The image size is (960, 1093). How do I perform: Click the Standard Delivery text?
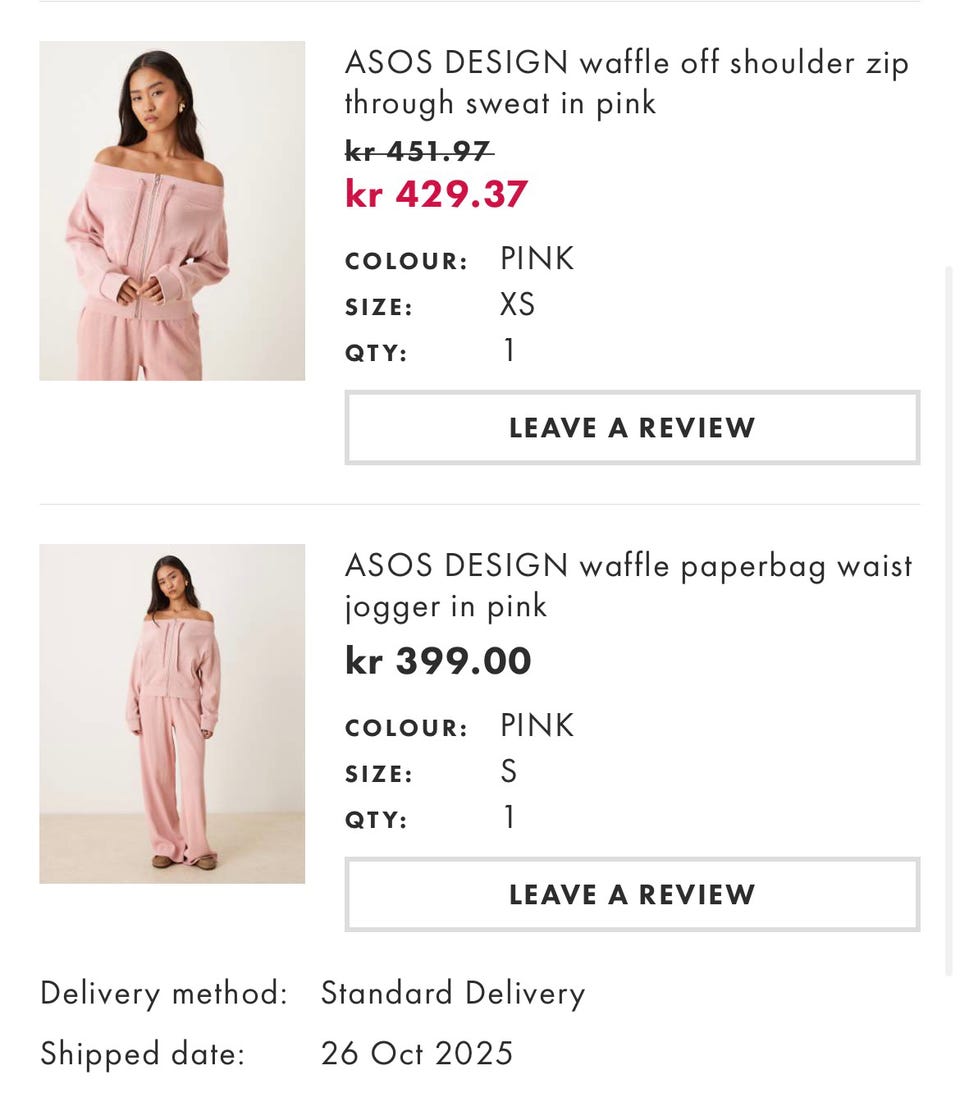point(452,993)
